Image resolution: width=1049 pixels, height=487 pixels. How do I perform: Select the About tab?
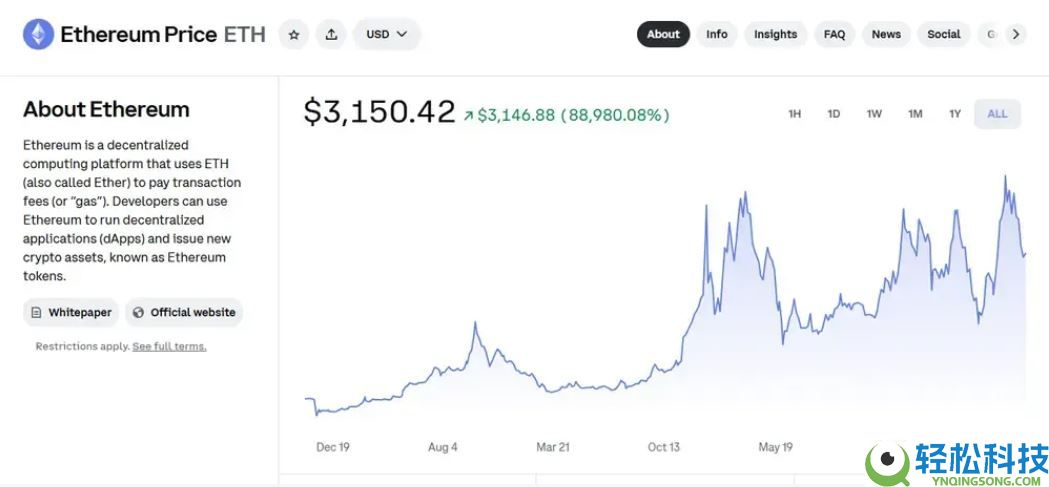click(x=663, y=34)
